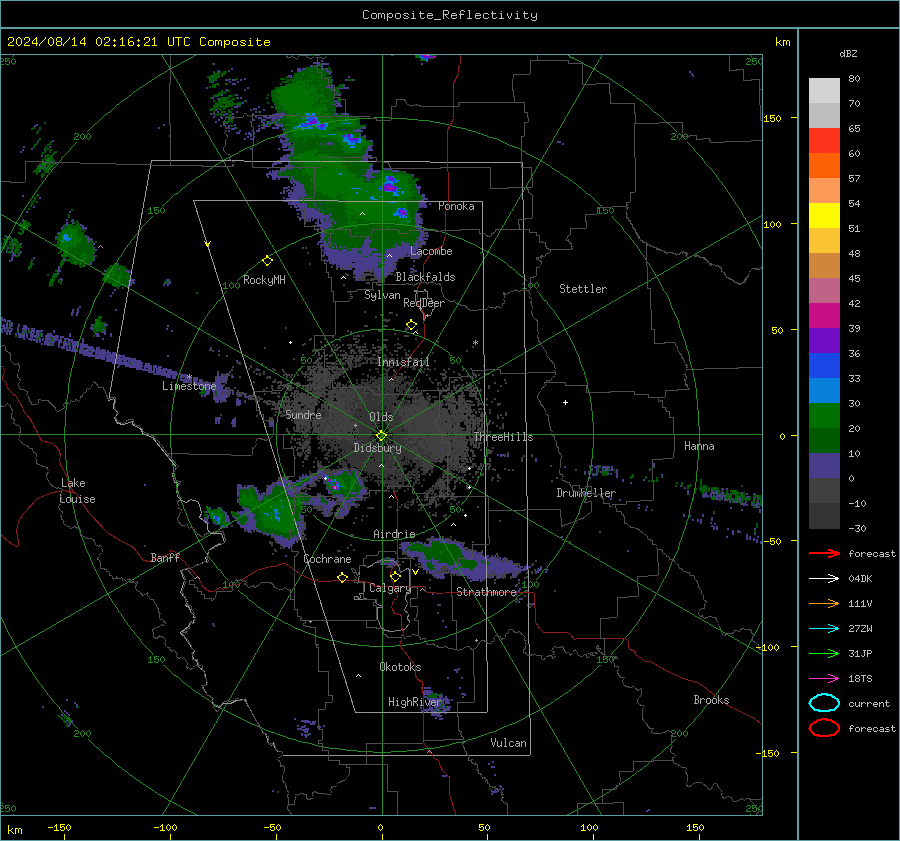Click the Ponoka town label
This screenshot has width=900, height=841.
pos(456,206)
